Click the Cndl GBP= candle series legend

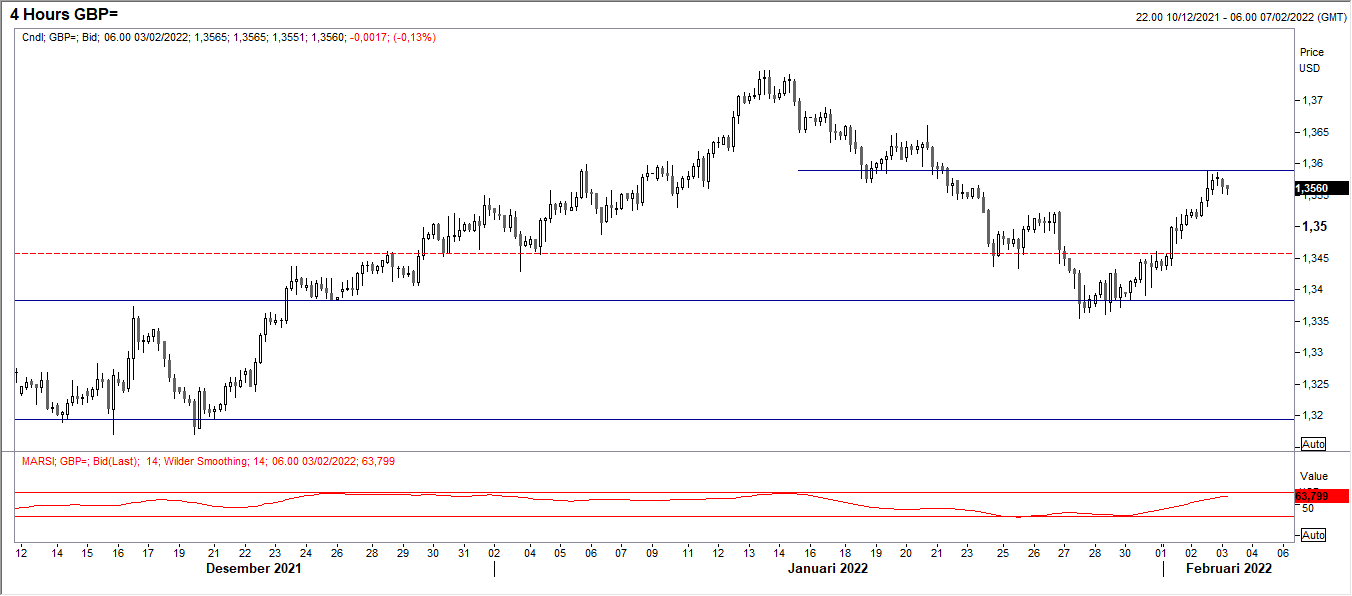pyautogui.click(x=228, y=37)
